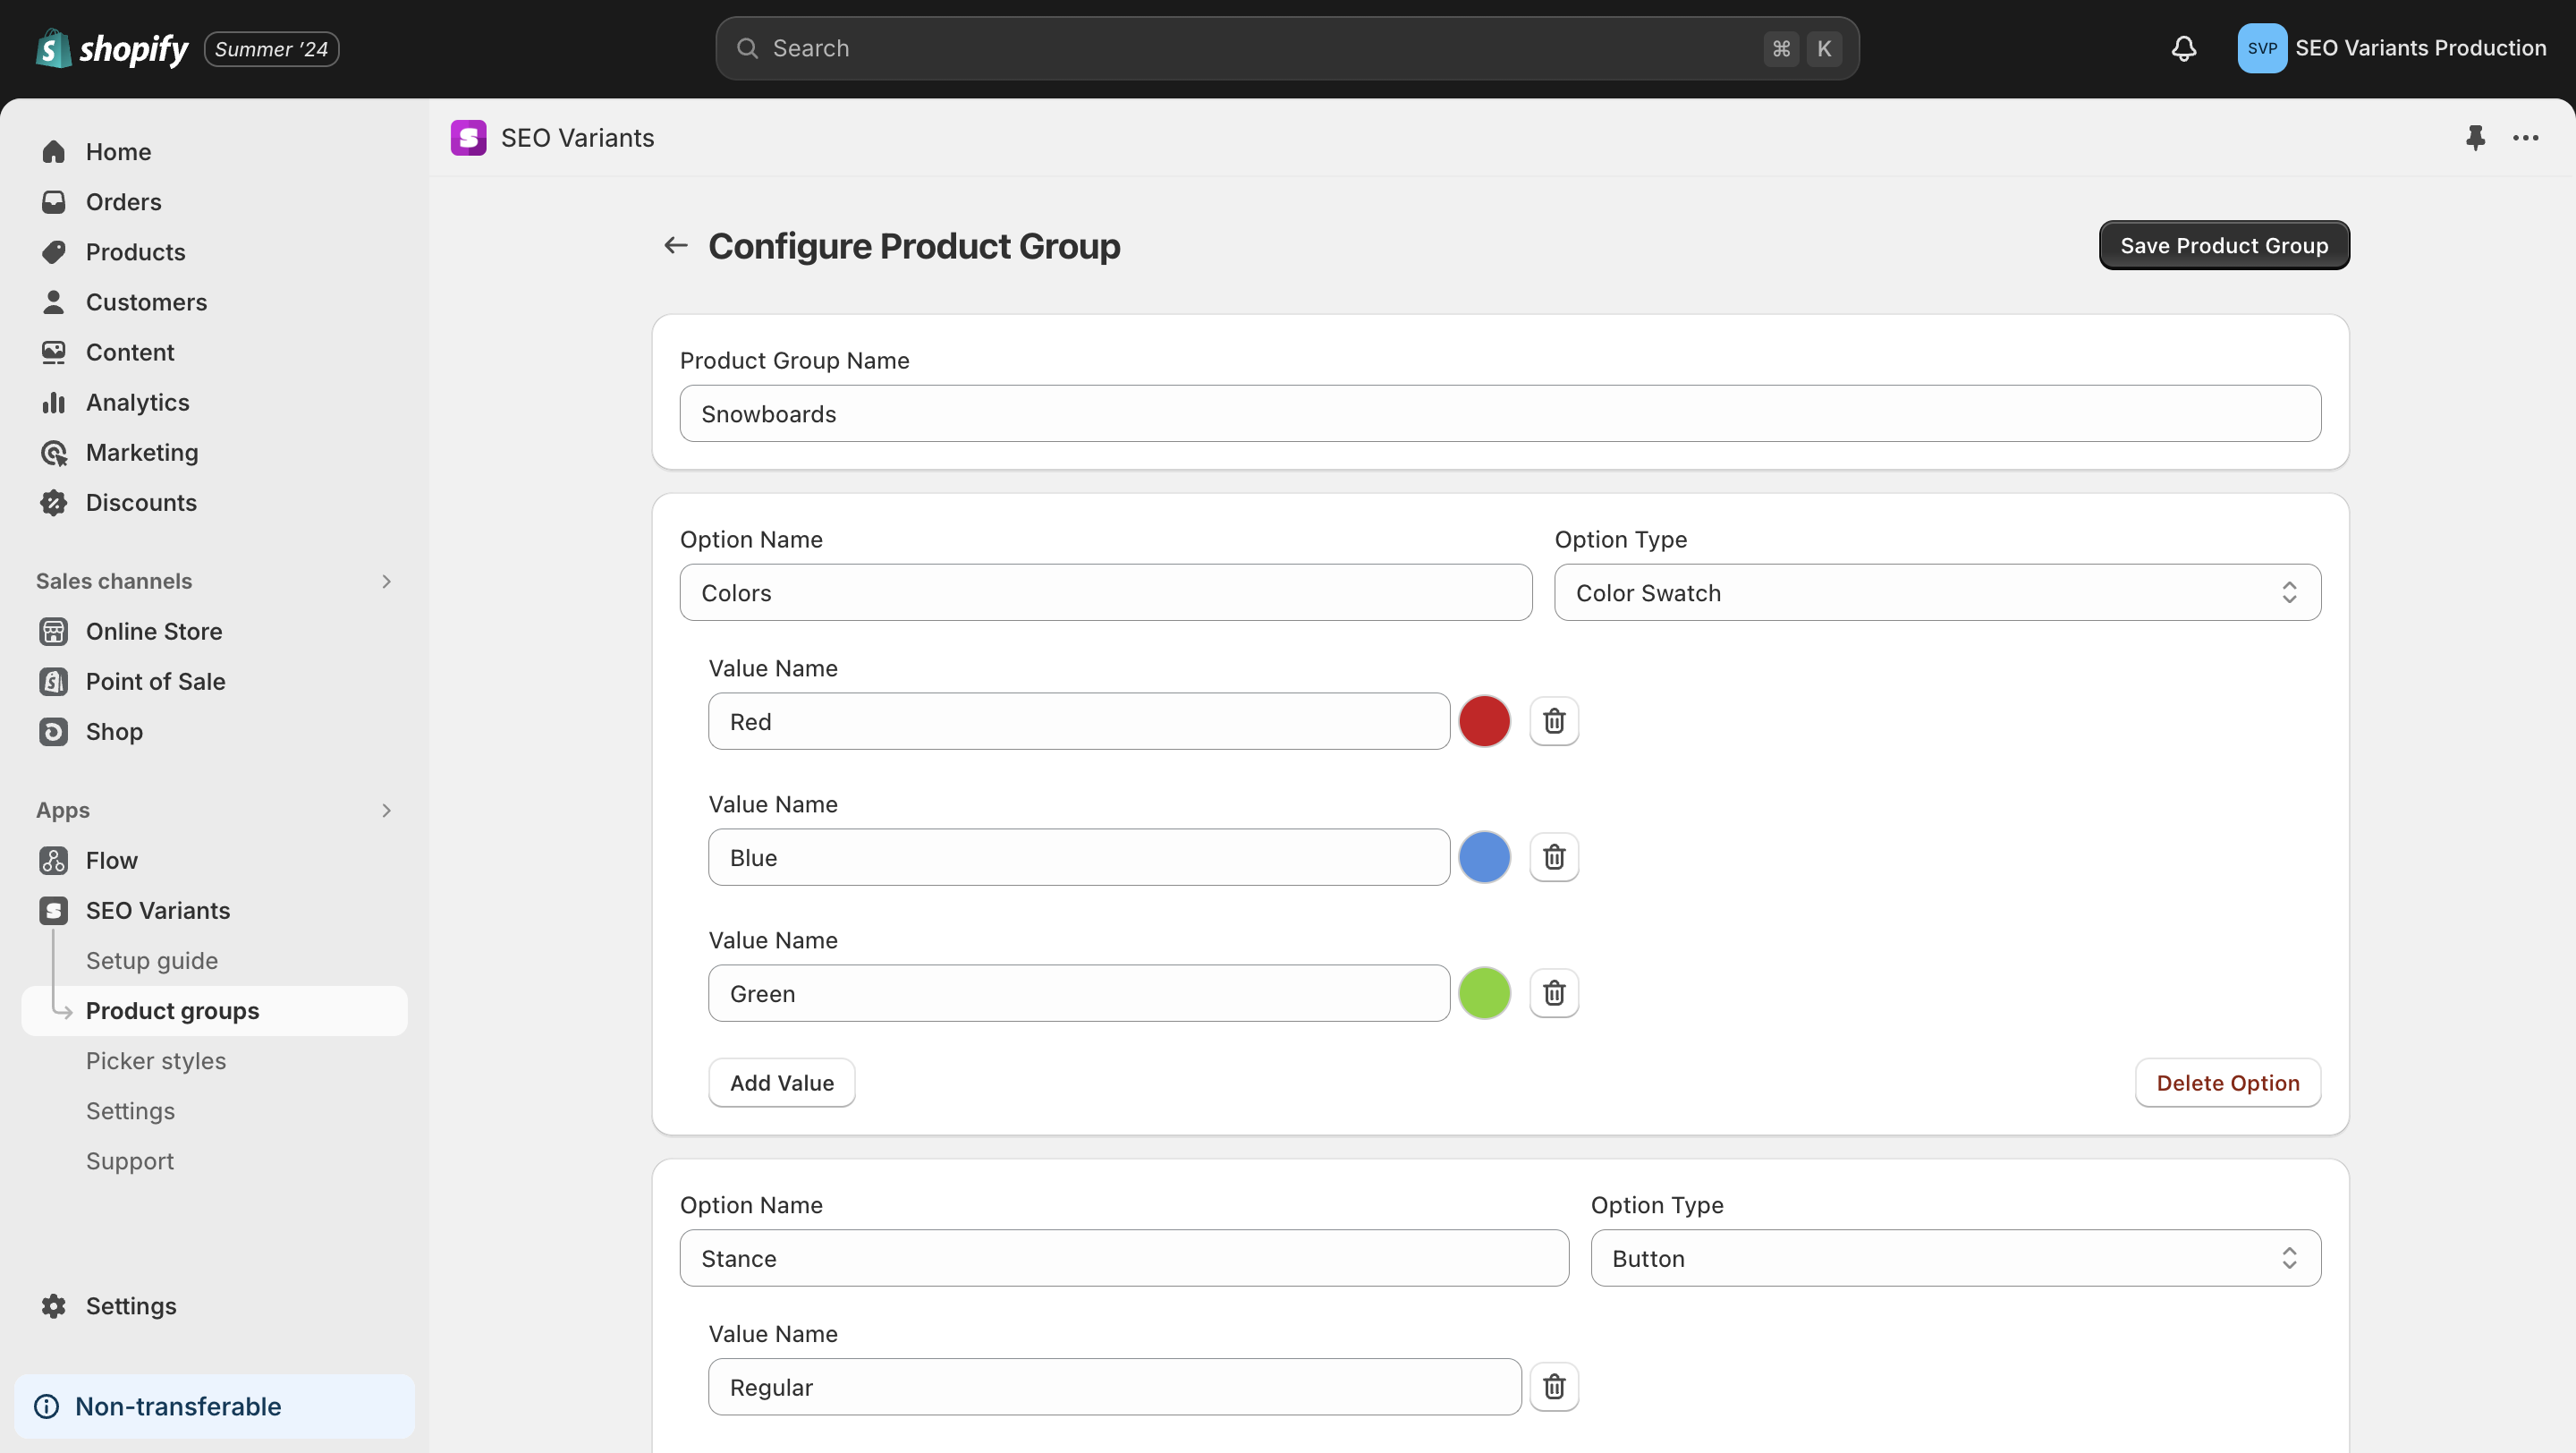Go back with the left arrow

[676, 245]
